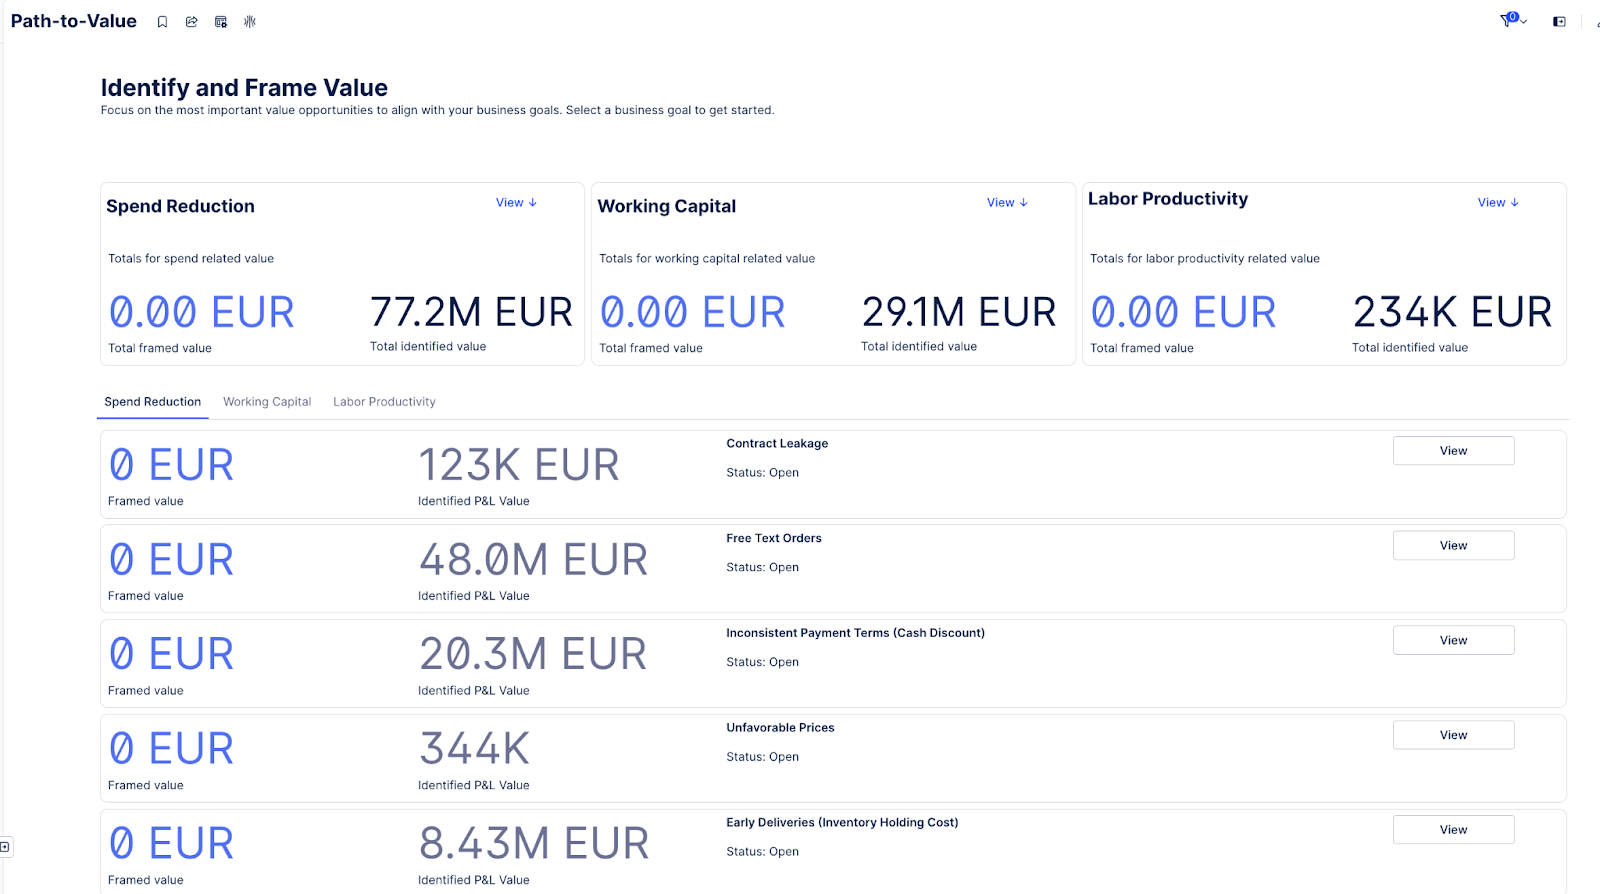Switch to the Labor Productivity tab
1600x894 pixels.
pos(384,402)
